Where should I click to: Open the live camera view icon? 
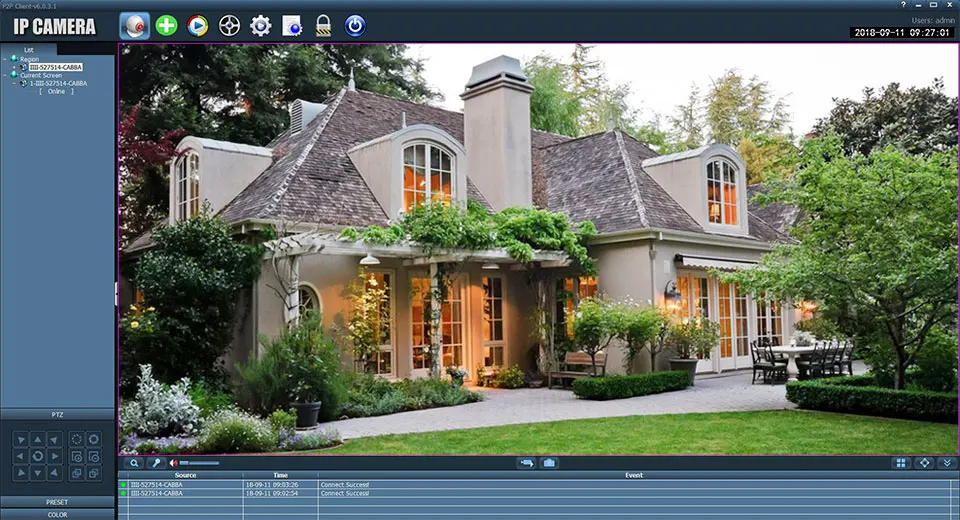pos(134,25)
